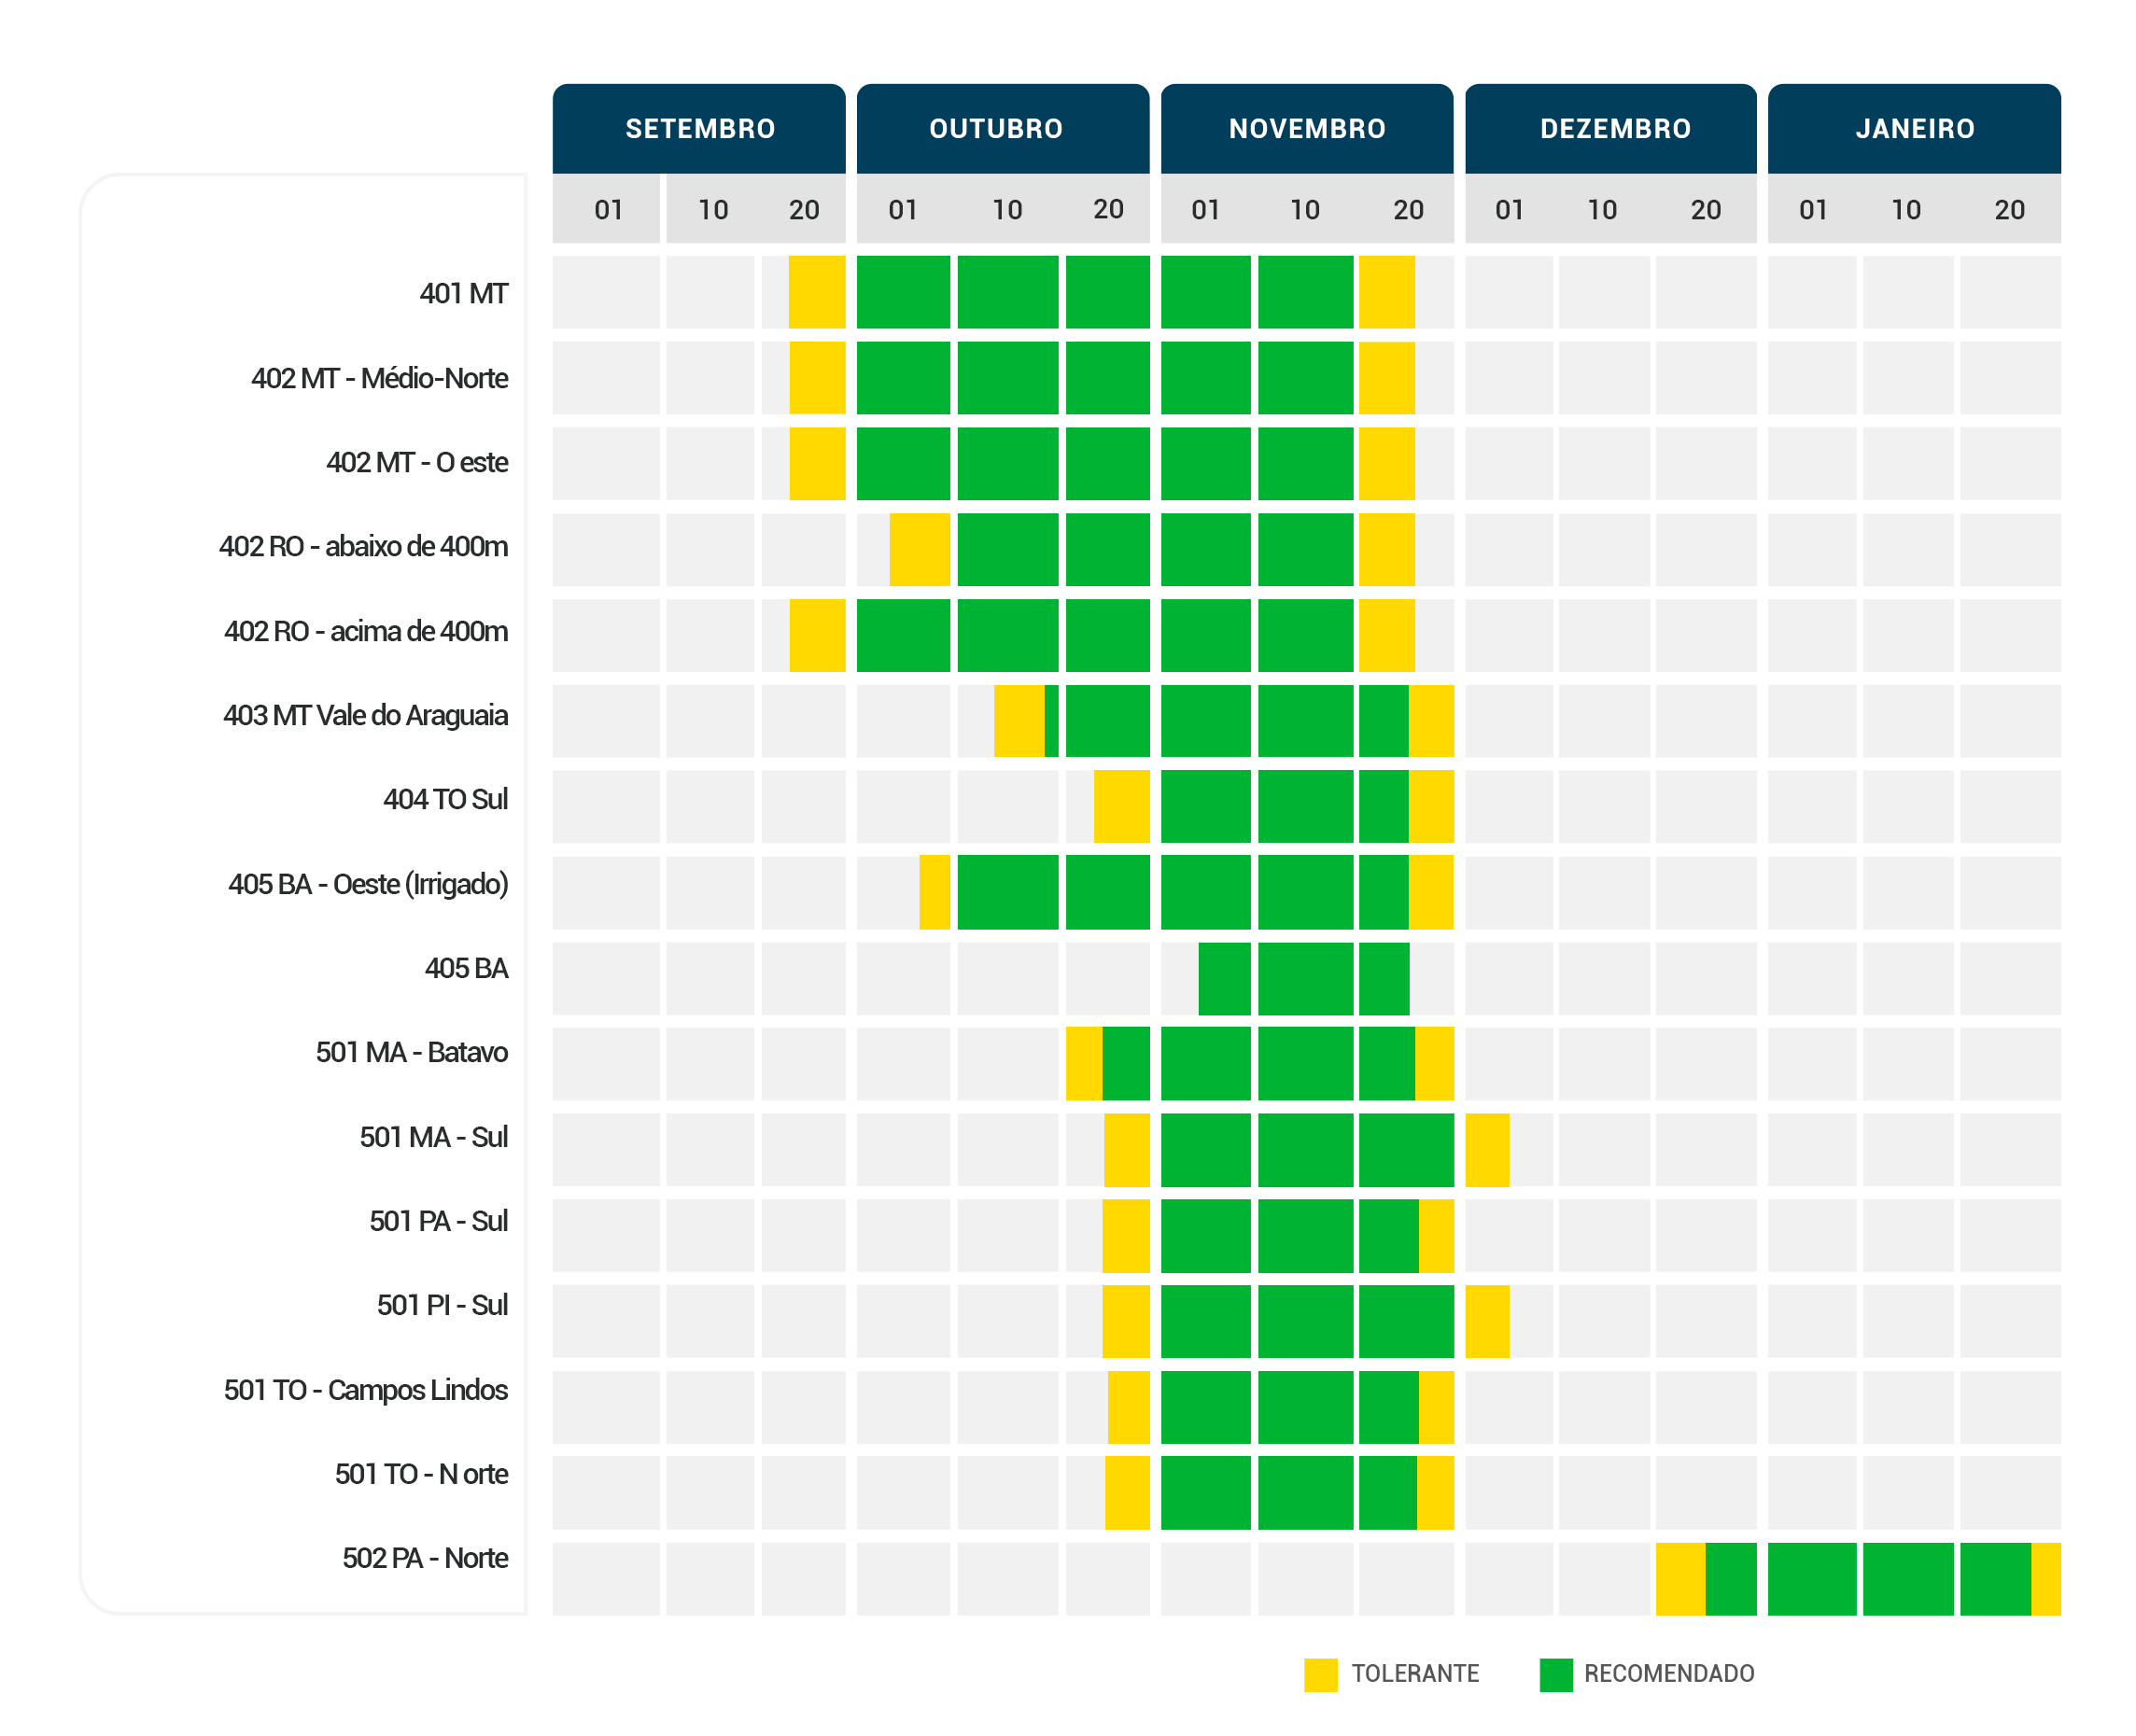Select the NOVEMBRO month header
2136x1736 pixels.
point(1306,129)
